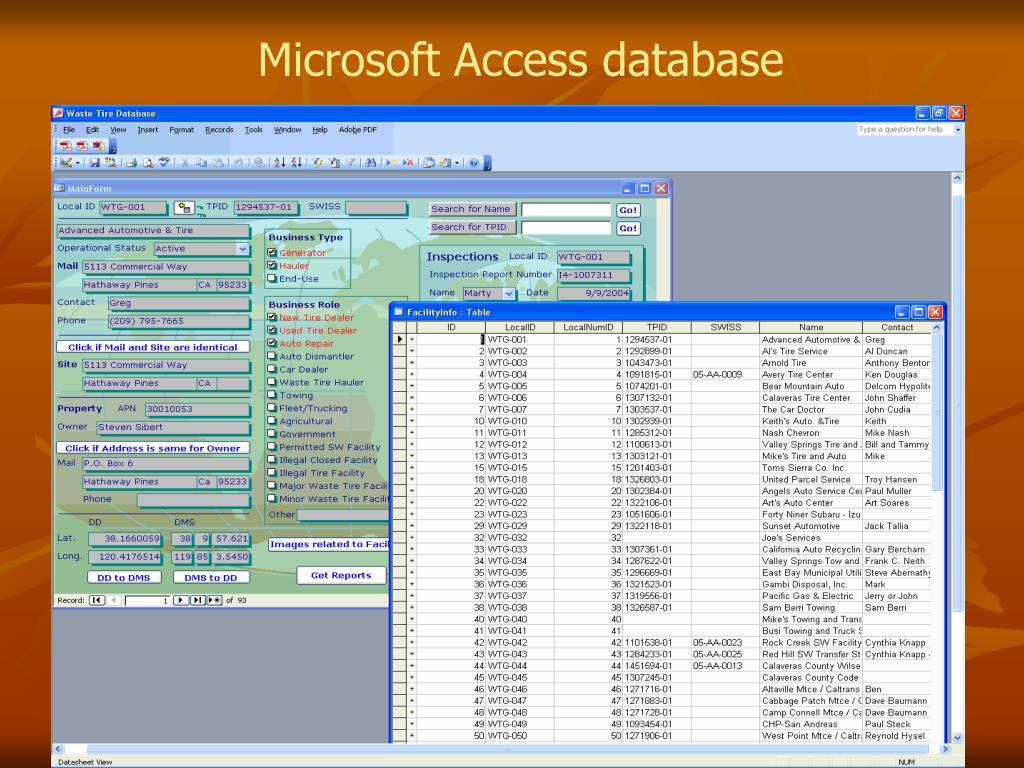Viewport: 1024px width, 768px height.
Task: Expand the WTG-001 row subdatasheet
Action: 412,340
